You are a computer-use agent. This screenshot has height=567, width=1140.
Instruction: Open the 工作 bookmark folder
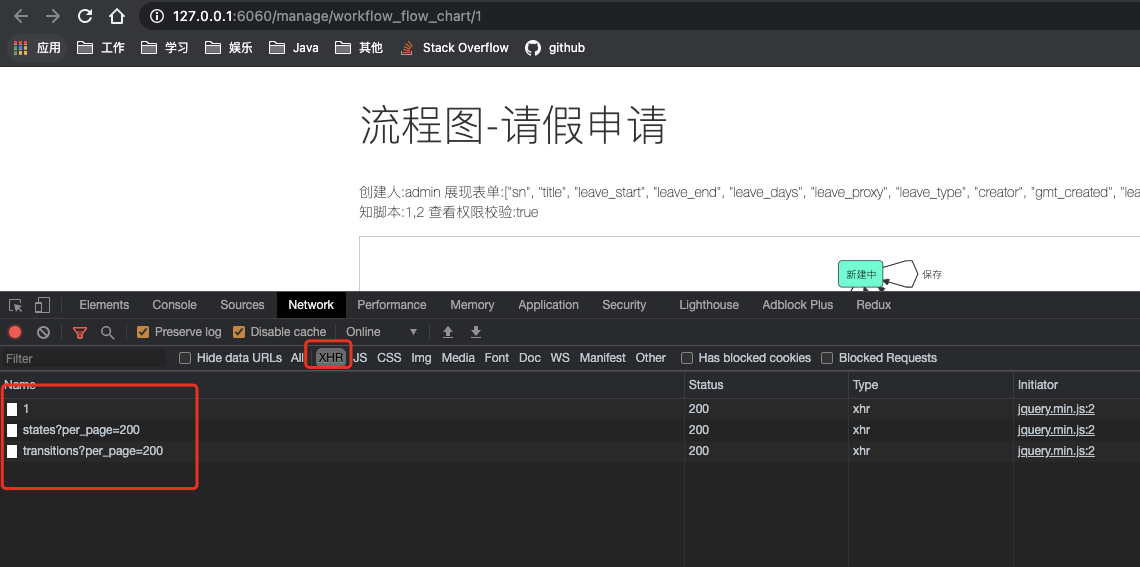point(101,48)
